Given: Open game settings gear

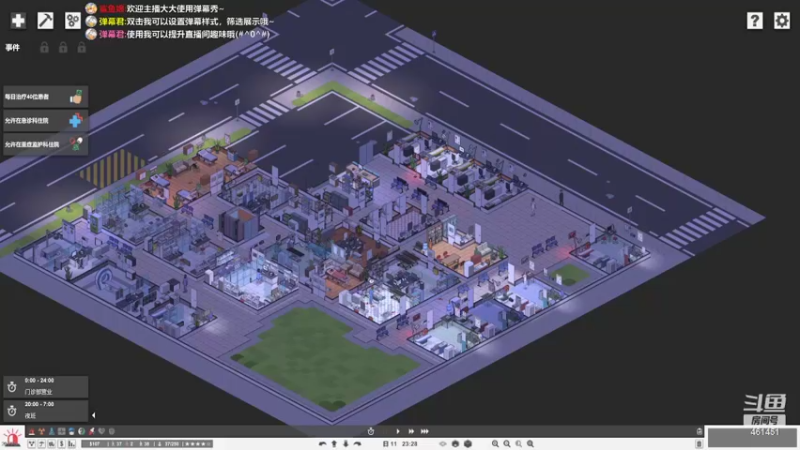Looking at the screenshot, I should coord(782,20).
